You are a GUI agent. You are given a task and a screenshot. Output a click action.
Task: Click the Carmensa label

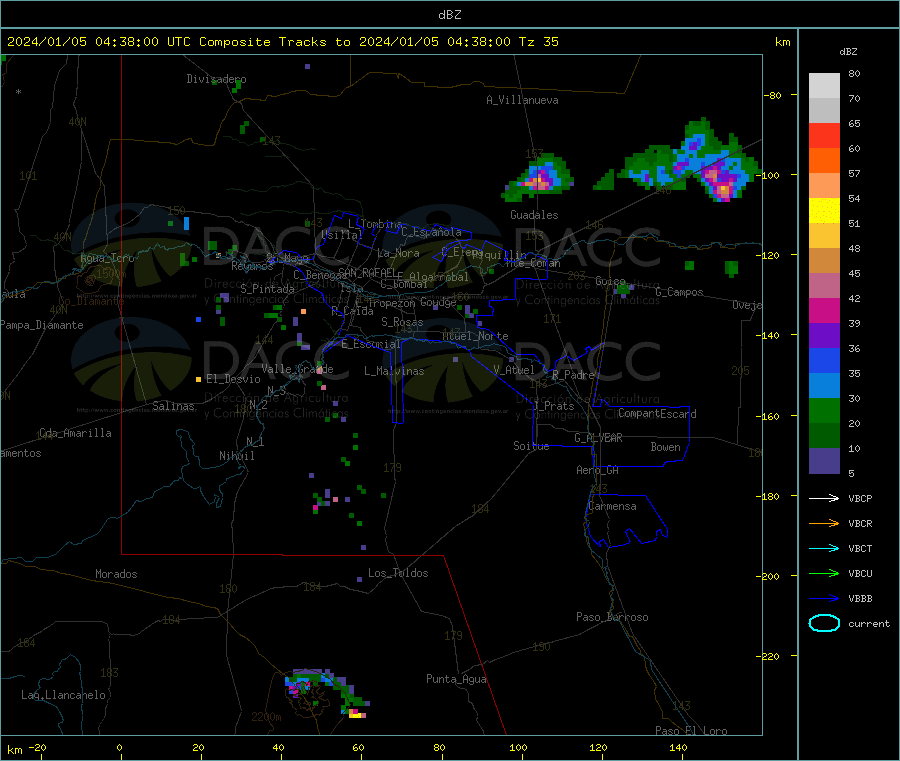(612, 506)
